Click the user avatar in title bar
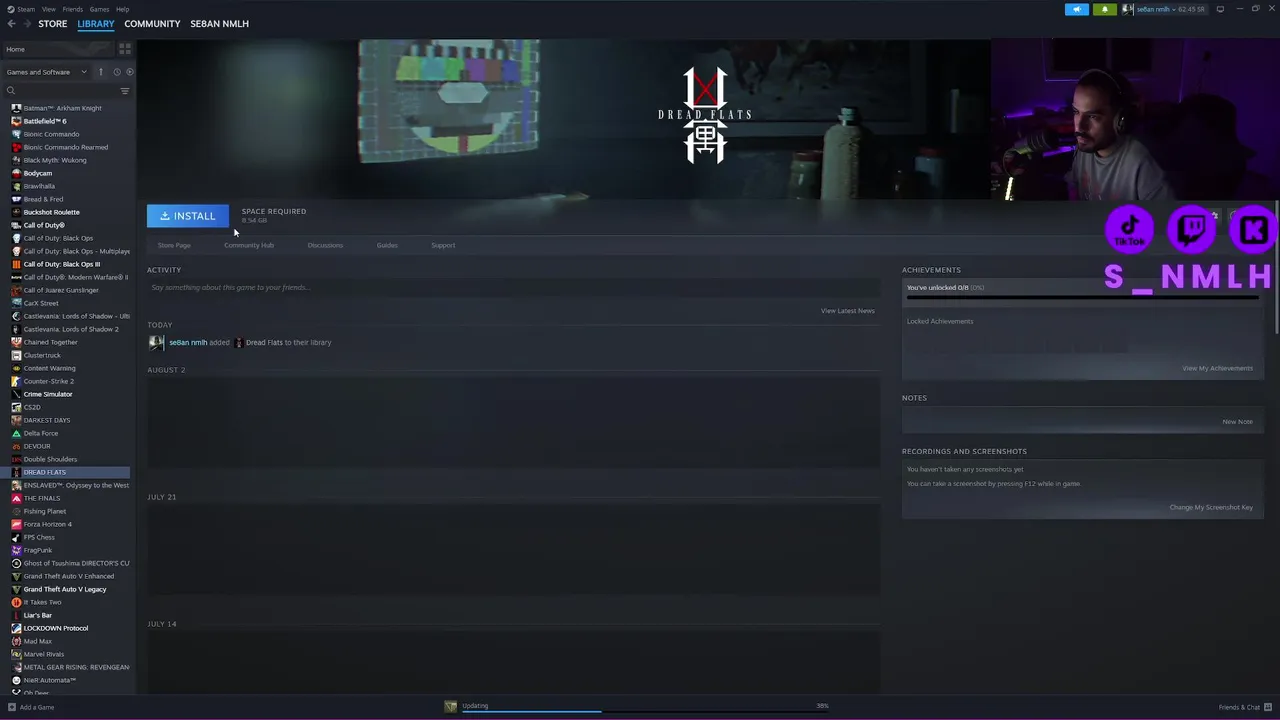This screenshot has width=1280, height=720. (1128, 9)
